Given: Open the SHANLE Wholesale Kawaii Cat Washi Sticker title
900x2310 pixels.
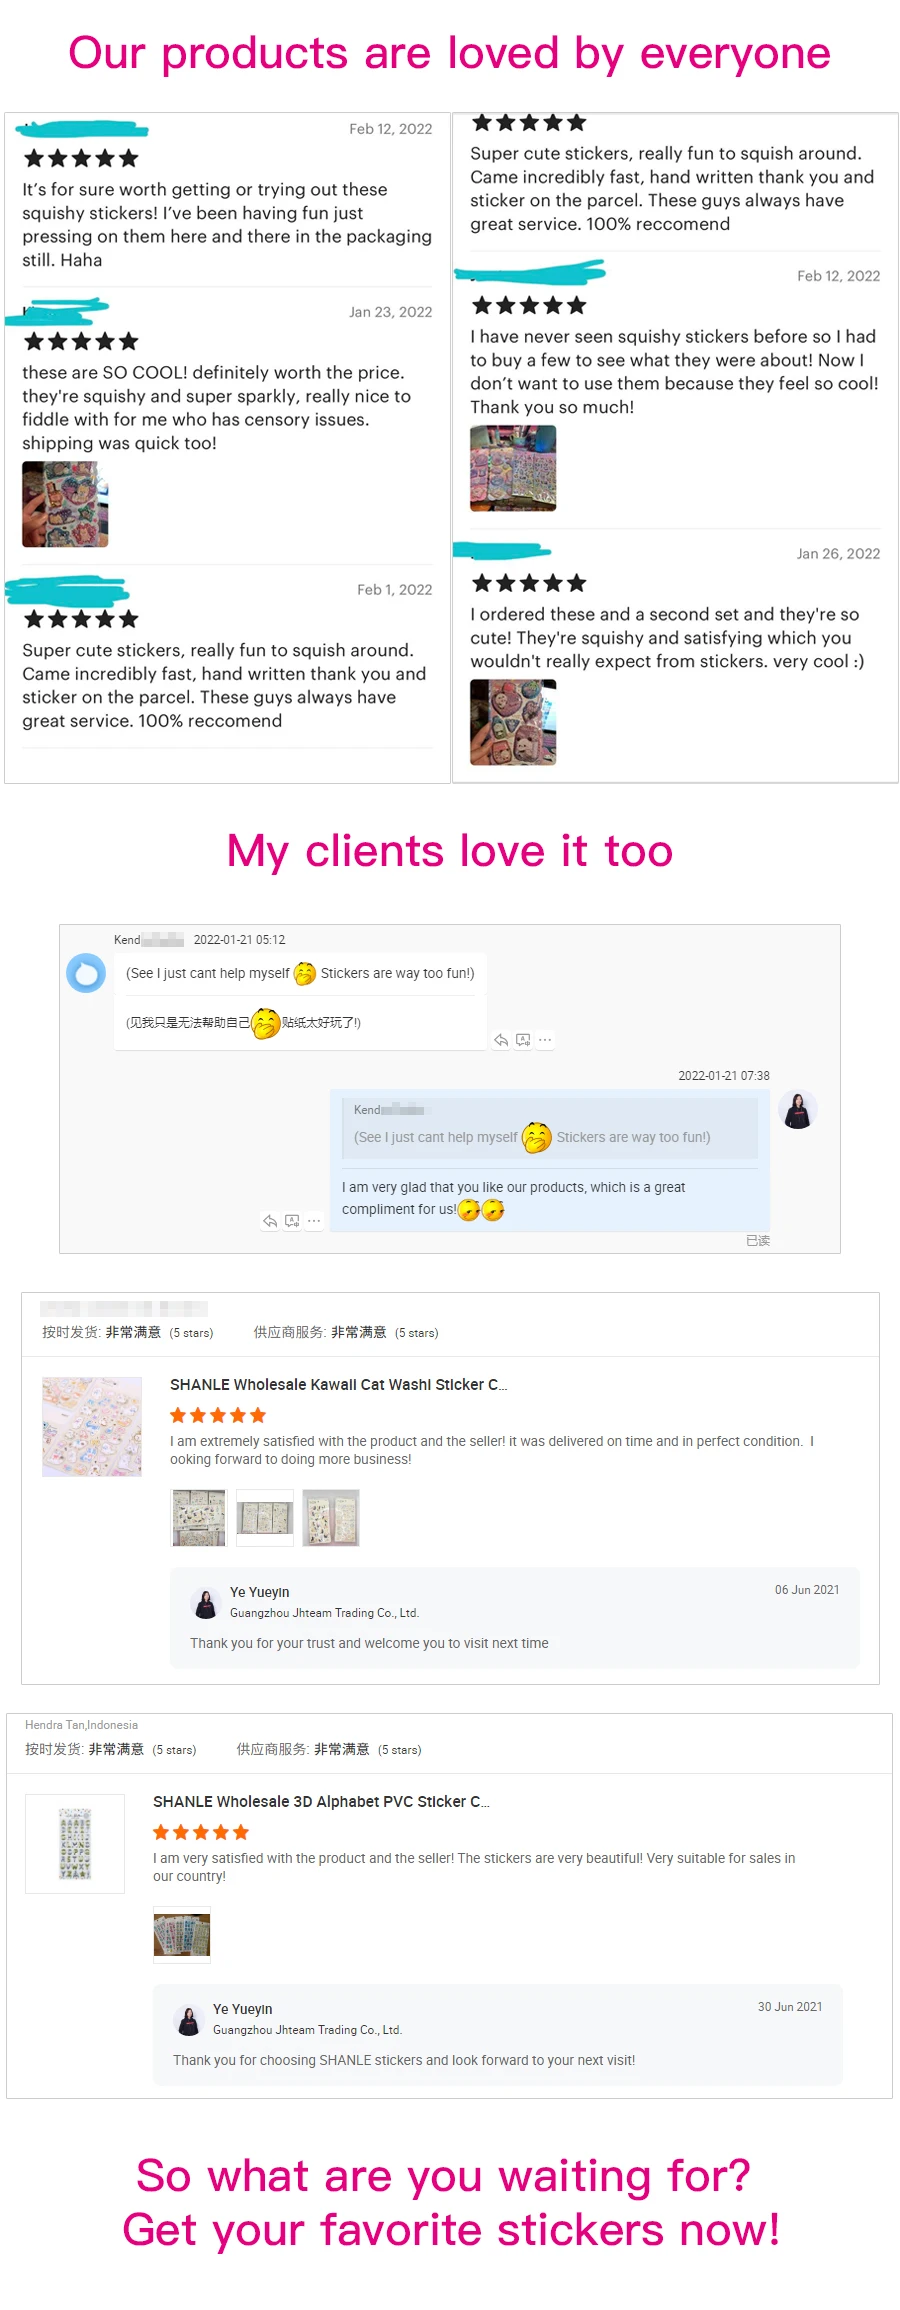Looking at the screenshot, I should (339, 1385).
